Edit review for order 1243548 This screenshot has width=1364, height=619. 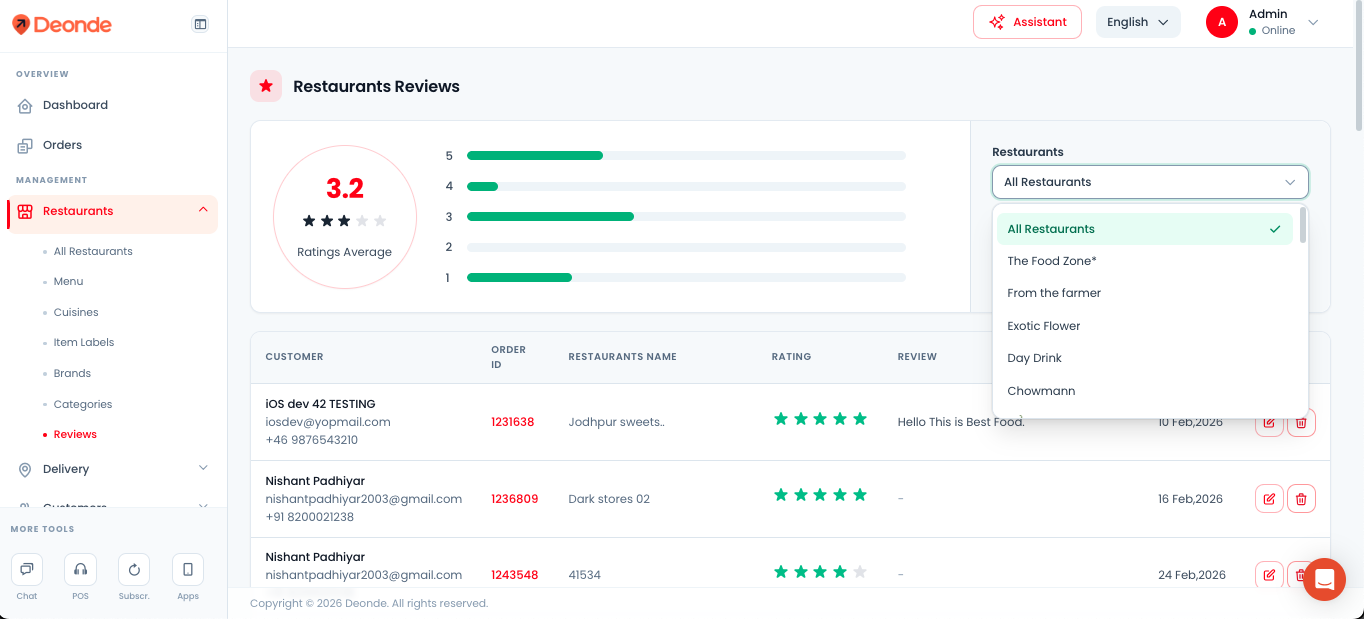[1269, 575]
